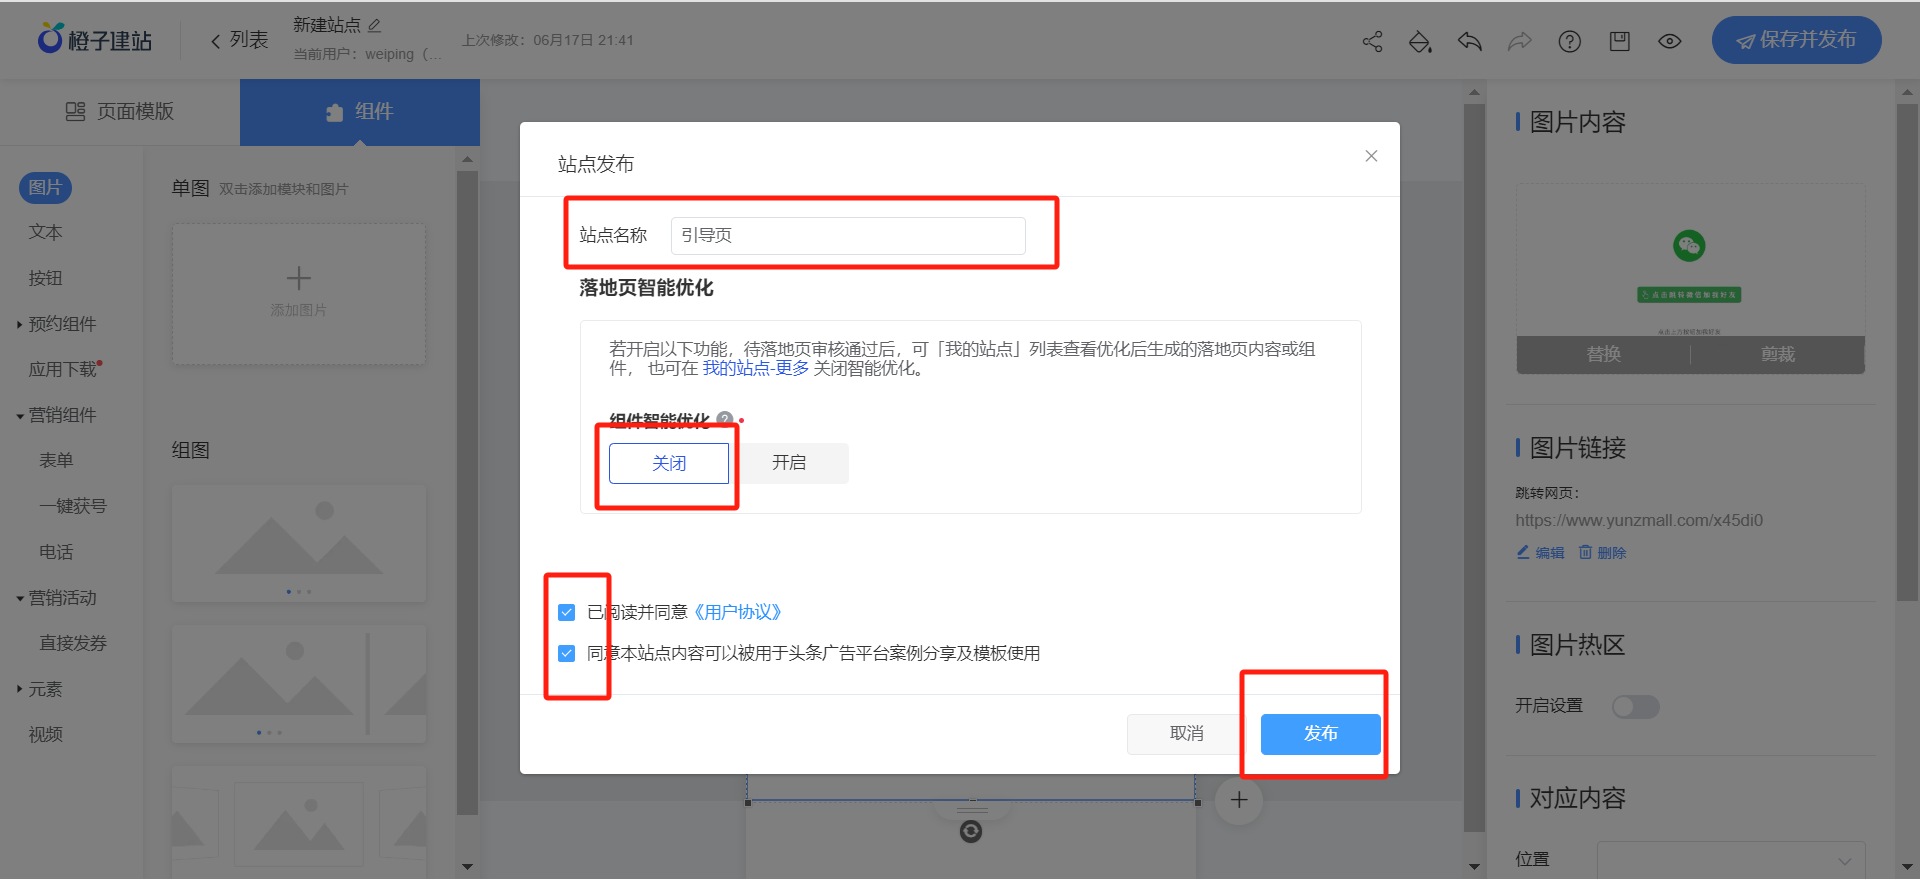Edit the 新建站点 name pencil icon
The width and height of the screenshot is (1920, 879).
click(x=374, y=25)
